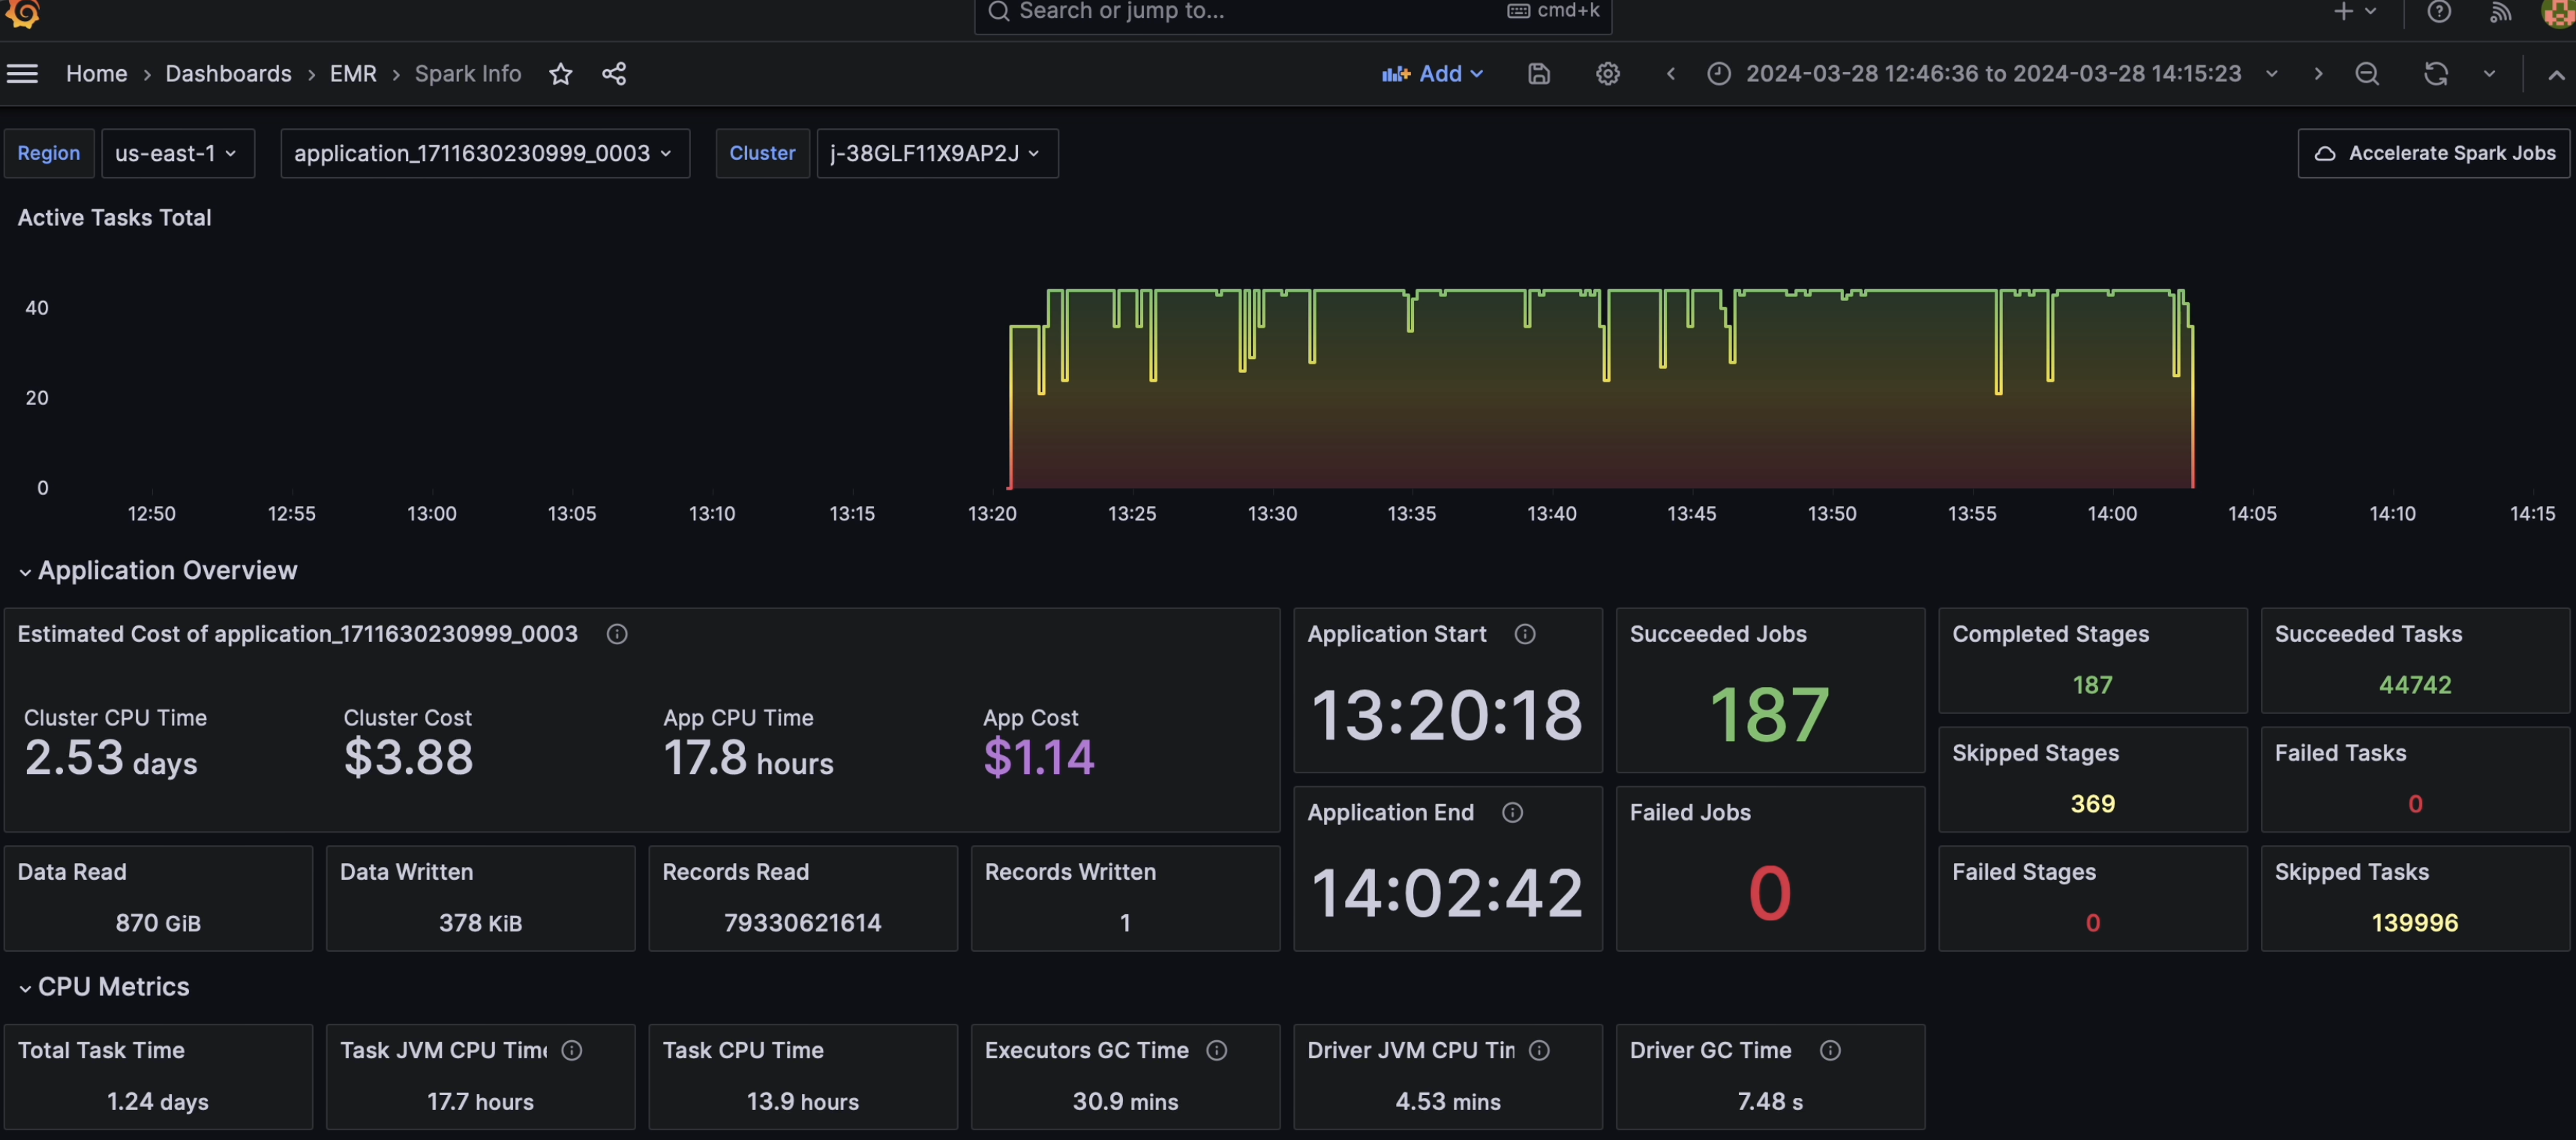The image size is (2576, 1140).
Task: Open the us-east-1 region dropdown
Action: pyautogui.click(x=177, y=153)
